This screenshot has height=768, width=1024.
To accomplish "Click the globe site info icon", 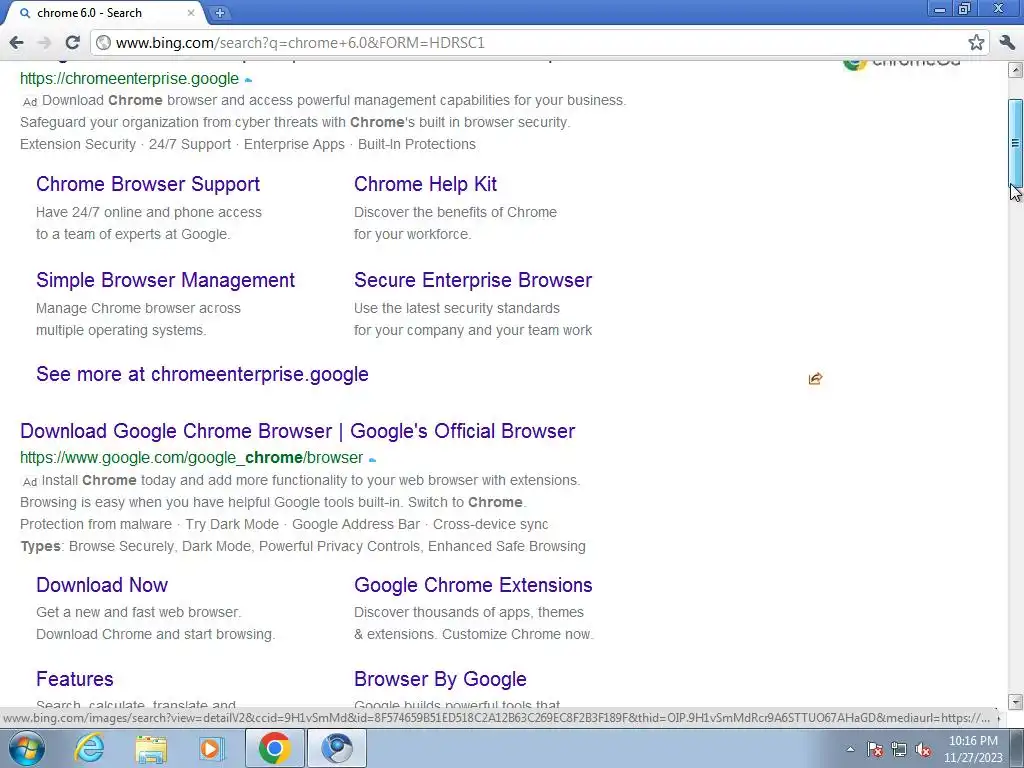I will point(103,43).
